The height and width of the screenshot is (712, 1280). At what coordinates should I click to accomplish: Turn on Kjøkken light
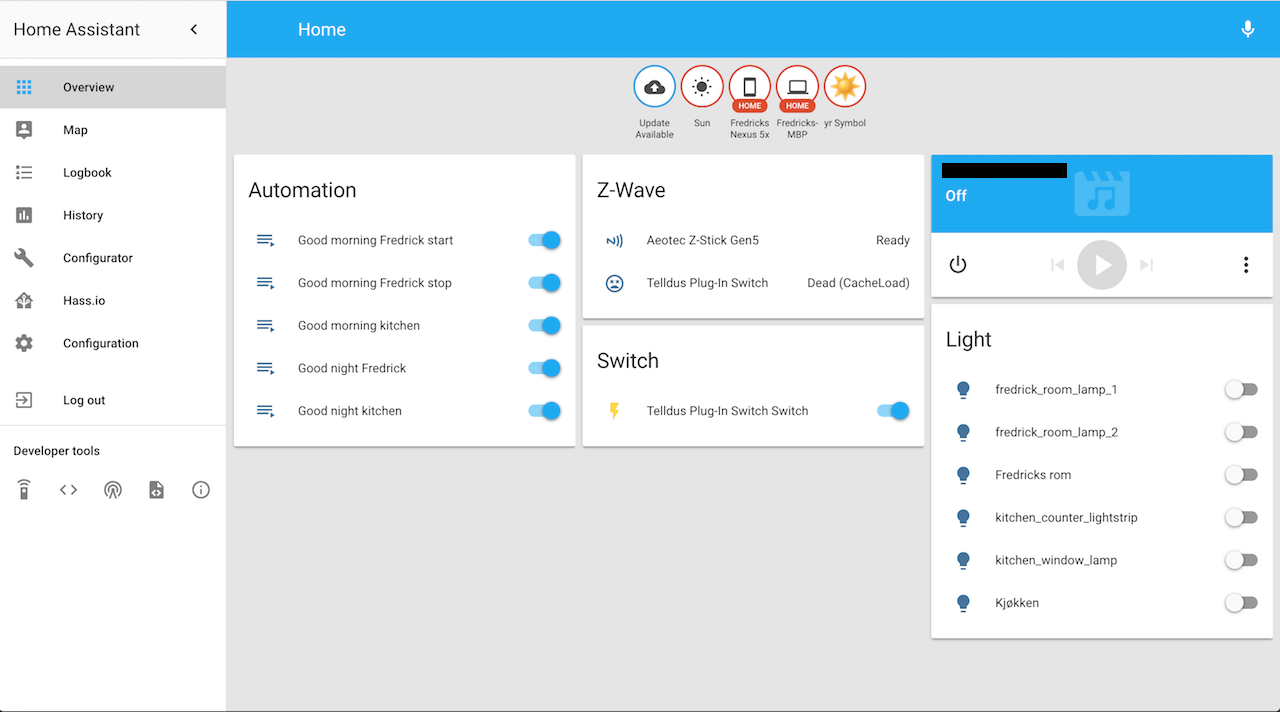(x=1241, y=603)
